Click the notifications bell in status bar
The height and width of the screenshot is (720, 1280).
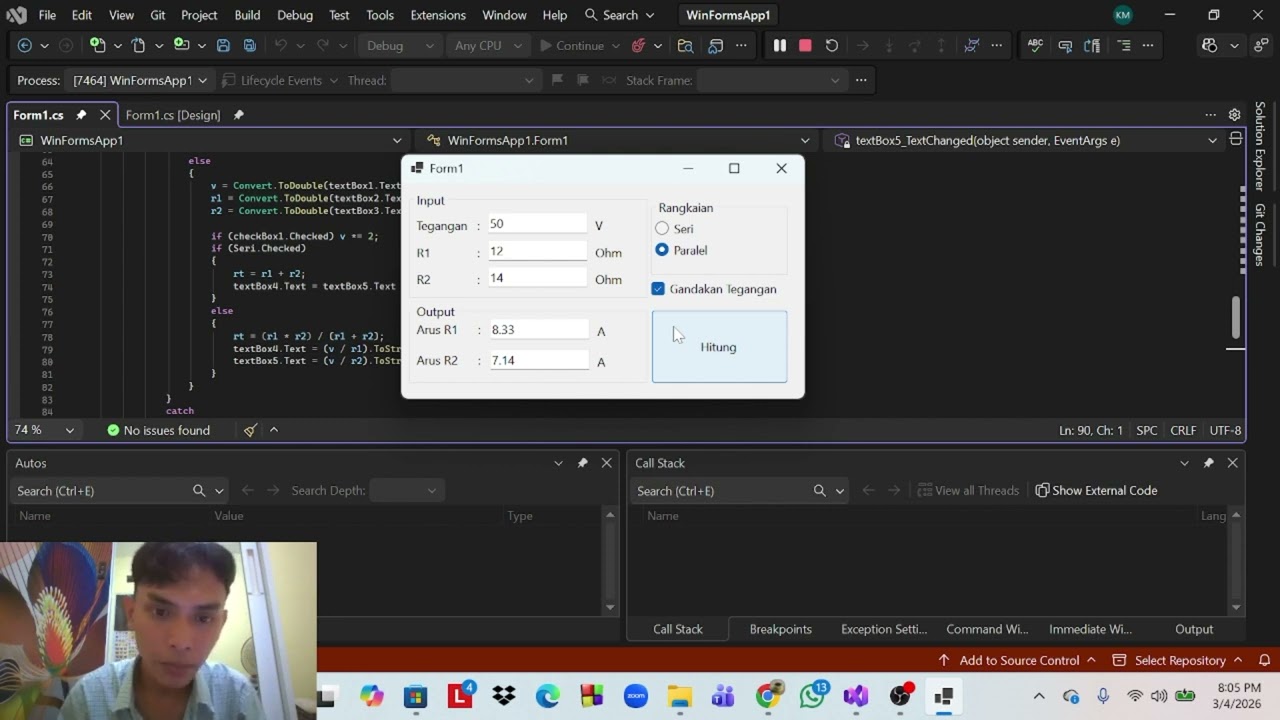[1264, 660]
